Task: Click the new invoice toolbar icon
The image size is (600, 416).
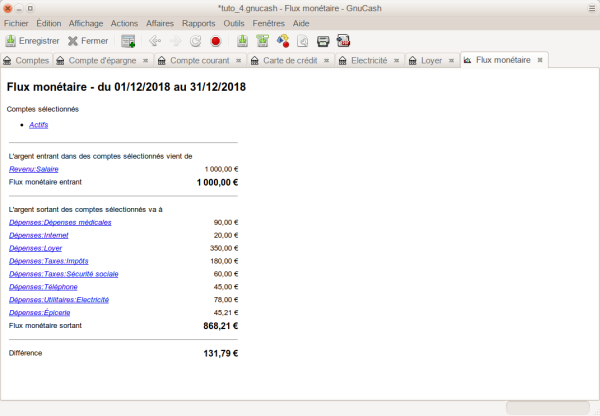Action: 128,41
